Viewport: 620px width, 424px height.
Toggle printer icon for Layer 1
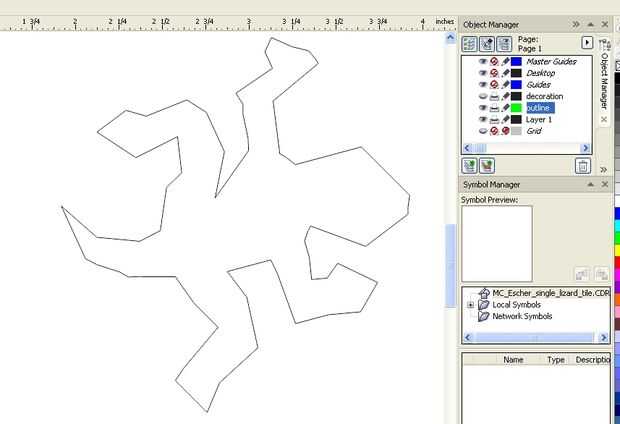[x=494, y=119]
